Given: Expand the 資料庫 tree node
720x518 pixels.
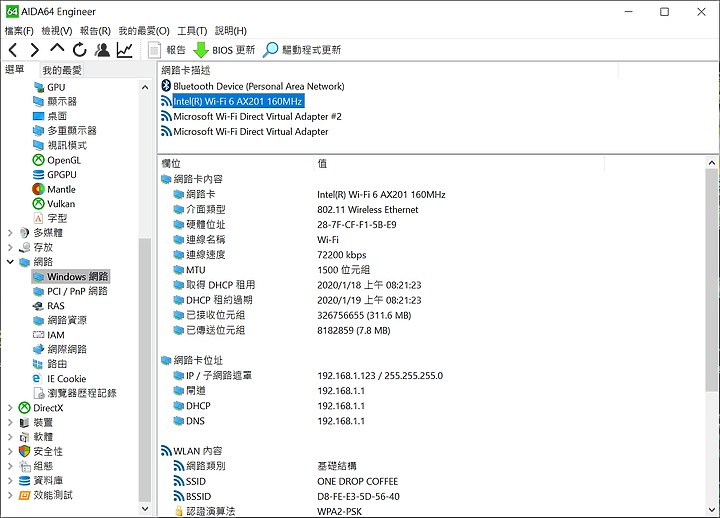Looking at the screenshot, I should (10, 481).
